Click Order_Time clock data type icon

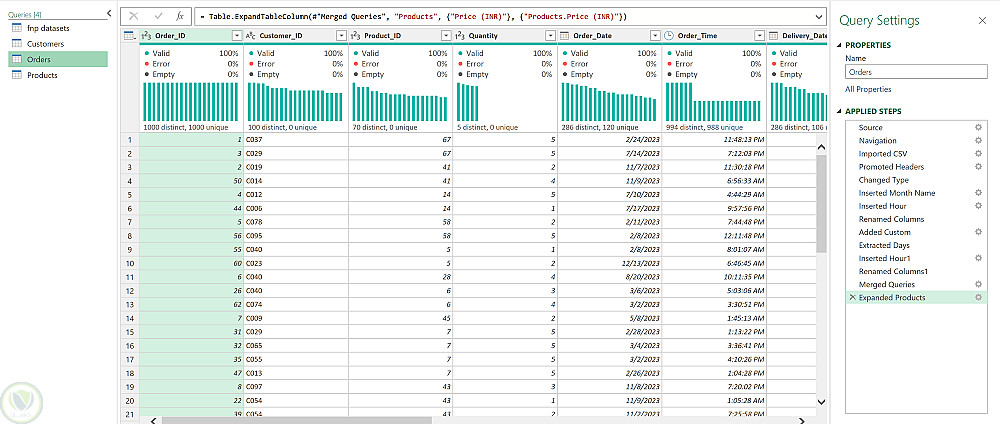coord(669,36)
